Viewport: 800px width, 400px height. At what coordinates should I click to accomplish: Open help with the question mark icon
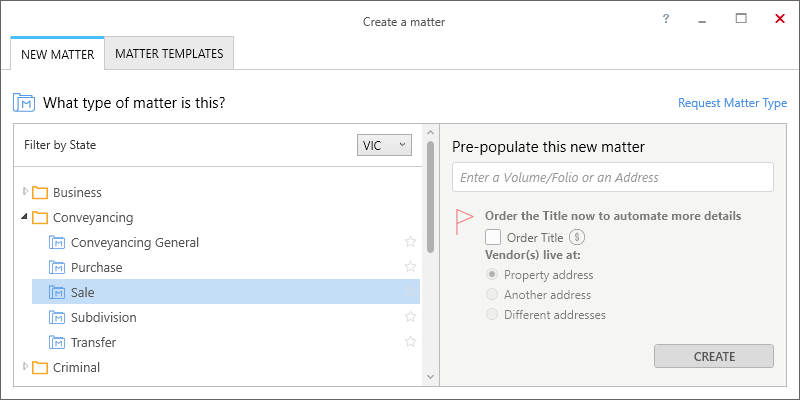(x=666, y=19)
